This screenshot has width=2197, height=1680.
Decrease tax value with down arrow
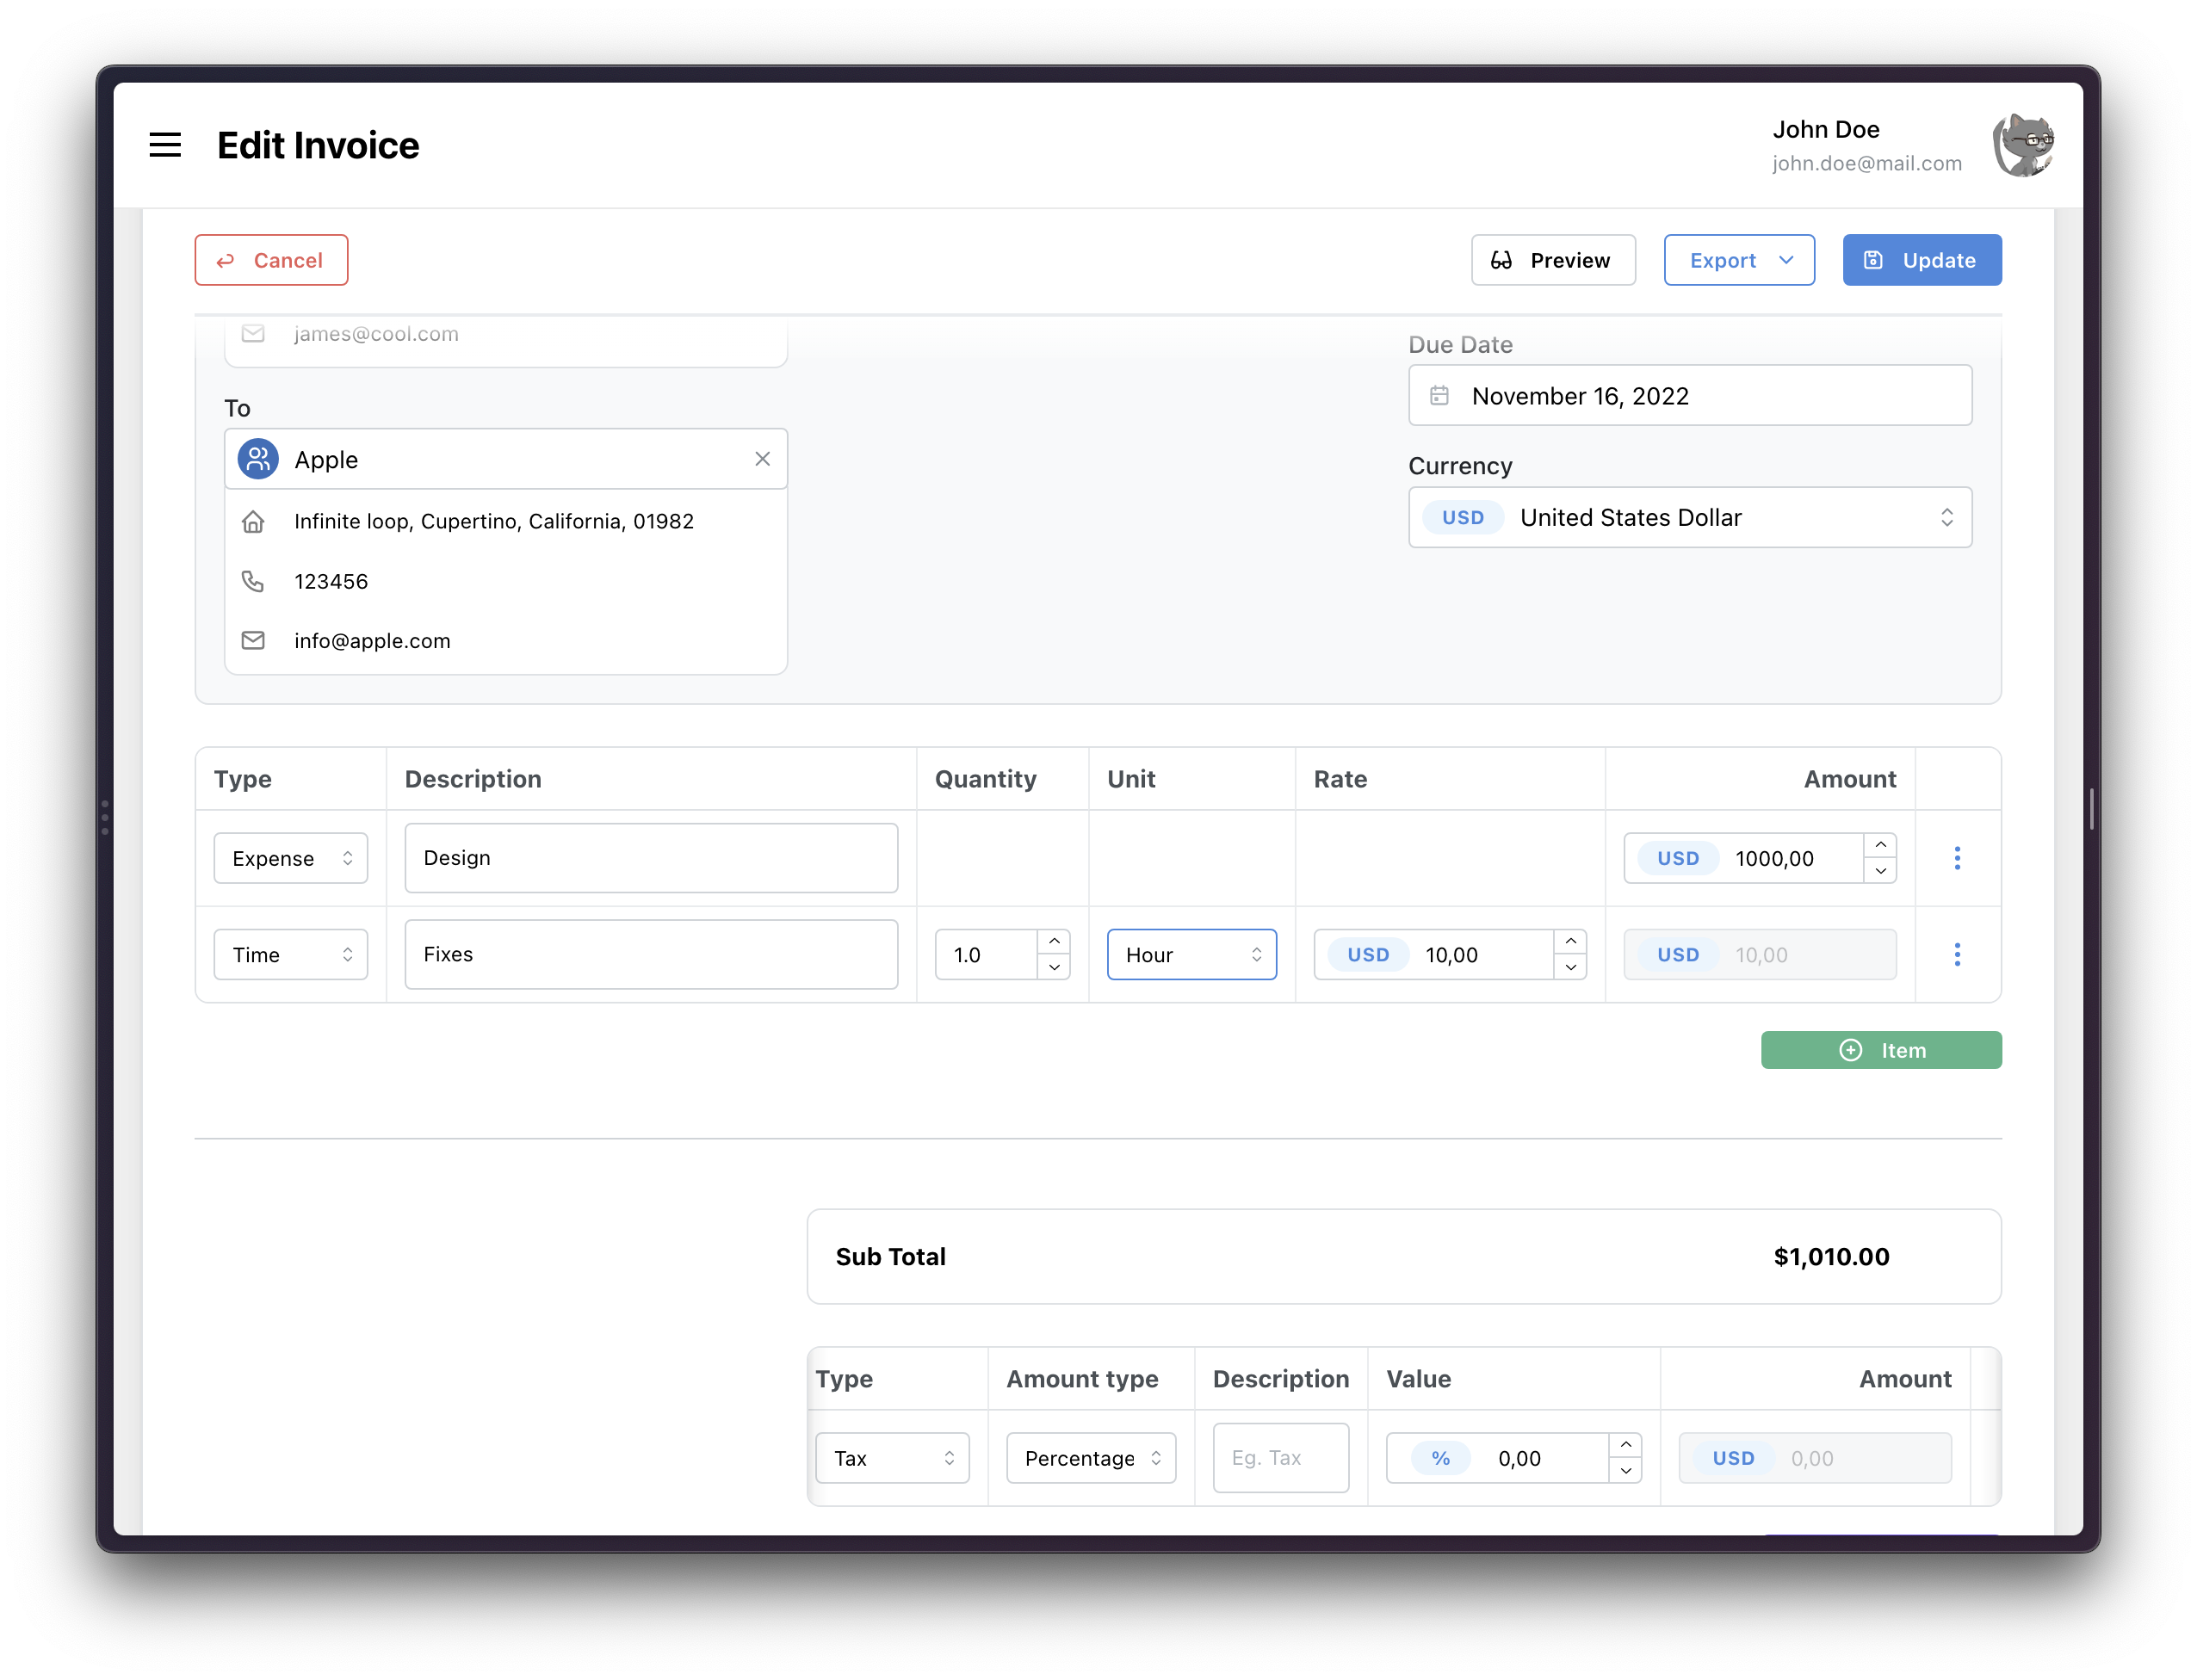tap(1625, 1471)
